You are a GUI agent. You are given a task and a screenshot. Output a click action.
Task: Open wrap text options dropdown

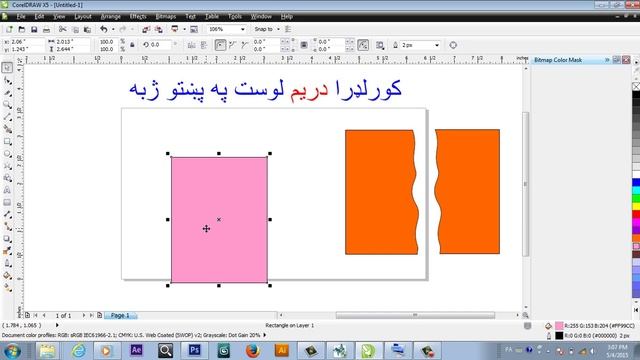coord(380,45)
